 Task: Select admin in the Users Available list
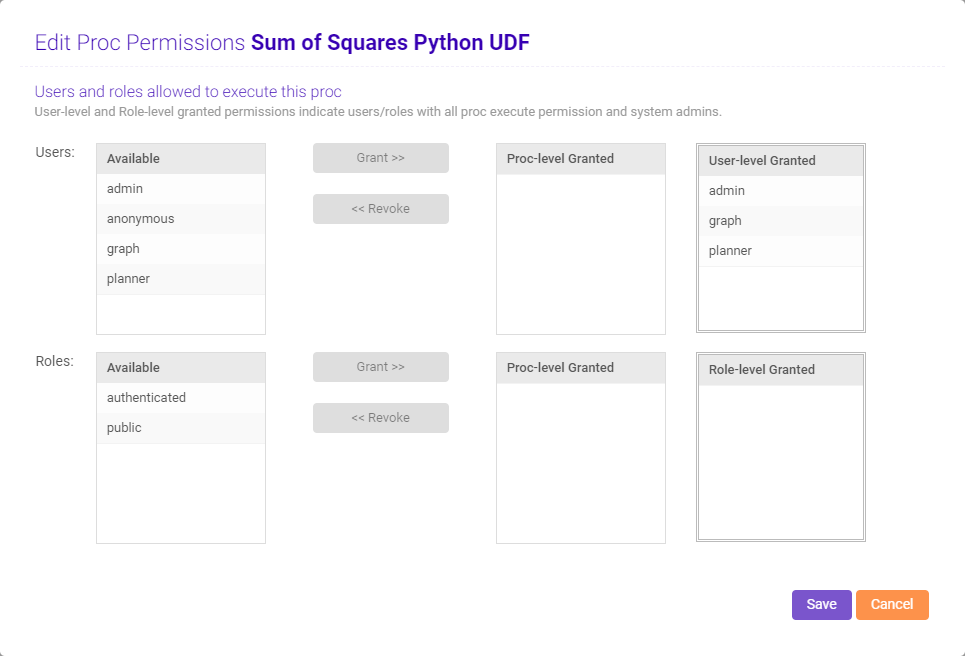tap(124, 188)
